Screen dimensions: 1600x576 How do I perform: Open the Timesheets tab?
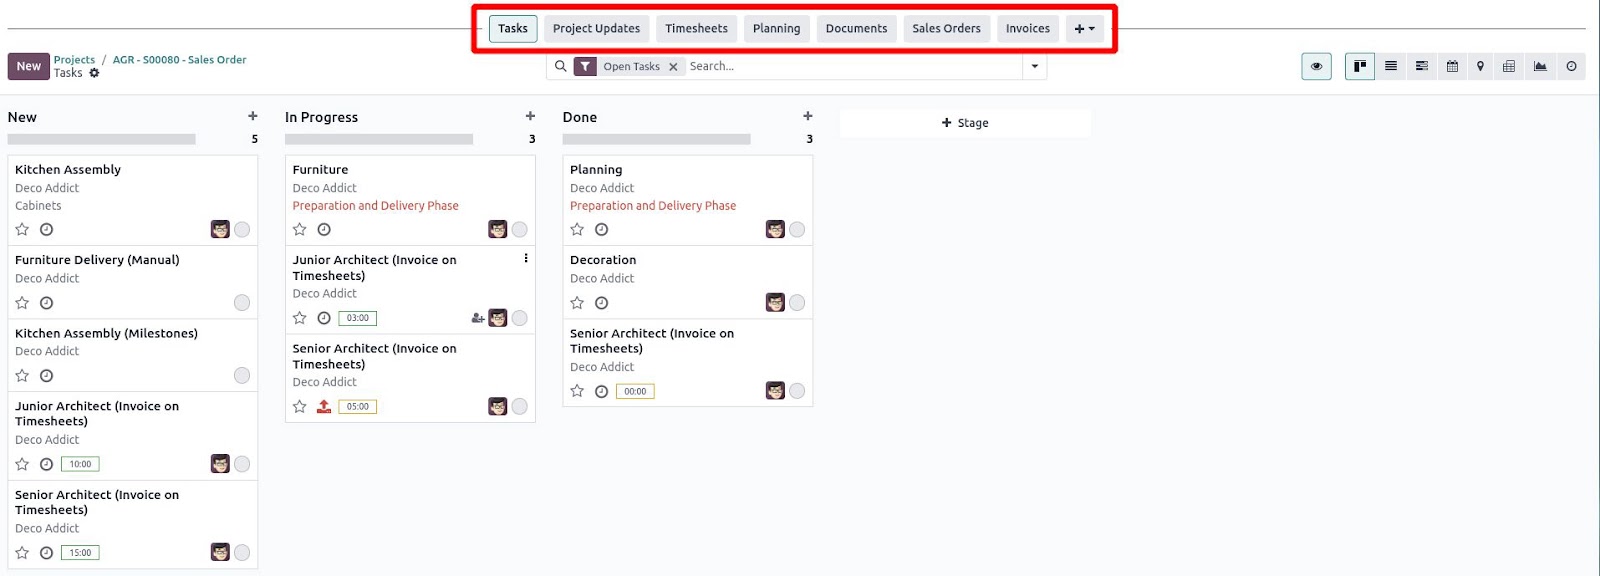tap(697, 29)
